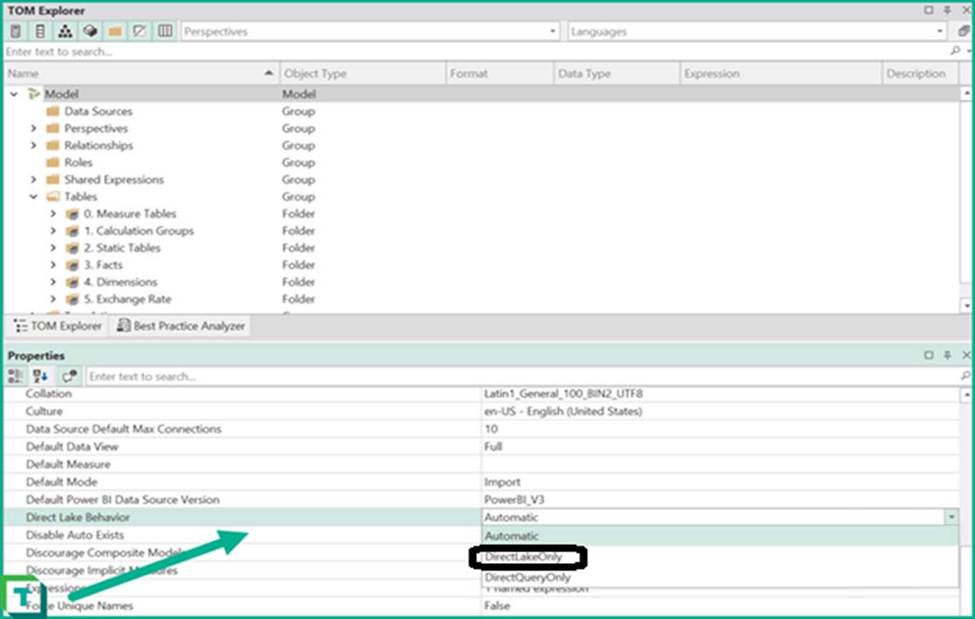This screenshot has height=619, width=975.
Task: Select the Force Unique Names property row
Action: (x=482, y=605)
